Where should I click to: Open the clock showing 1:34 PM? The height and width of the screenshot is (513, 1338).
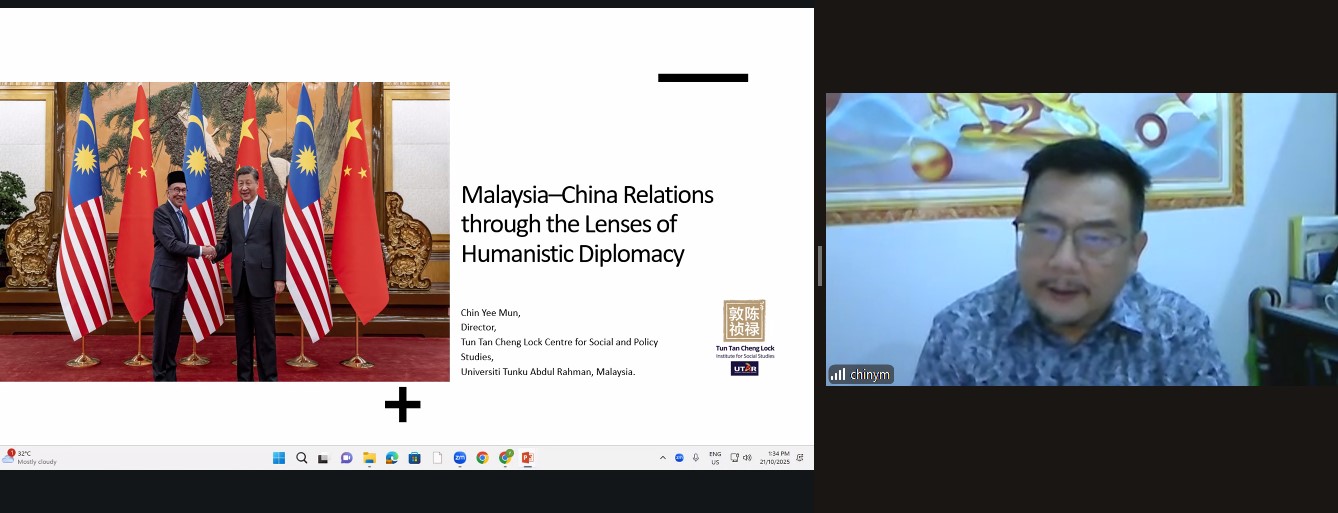point(777,458)
